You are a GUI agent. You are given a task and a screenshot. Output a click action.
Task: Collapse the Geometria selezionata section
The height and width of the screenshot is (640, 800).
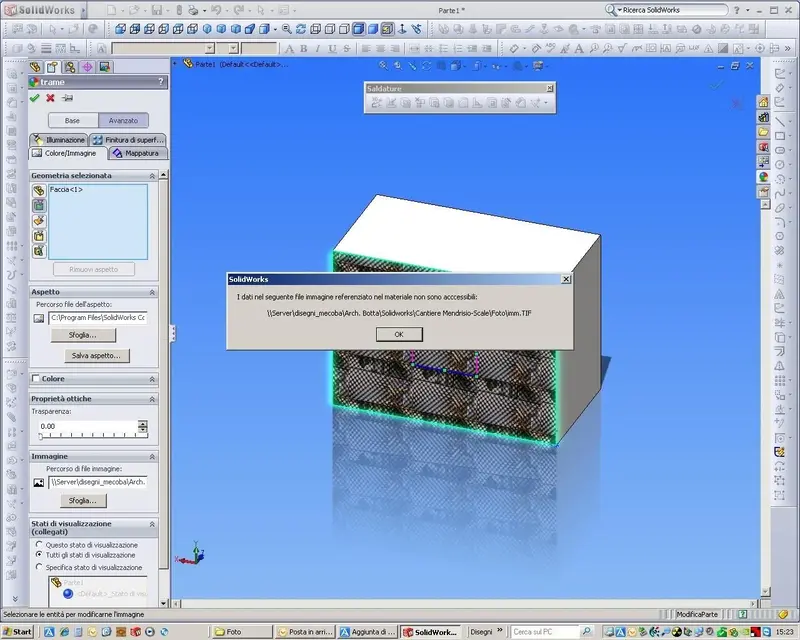152,176
